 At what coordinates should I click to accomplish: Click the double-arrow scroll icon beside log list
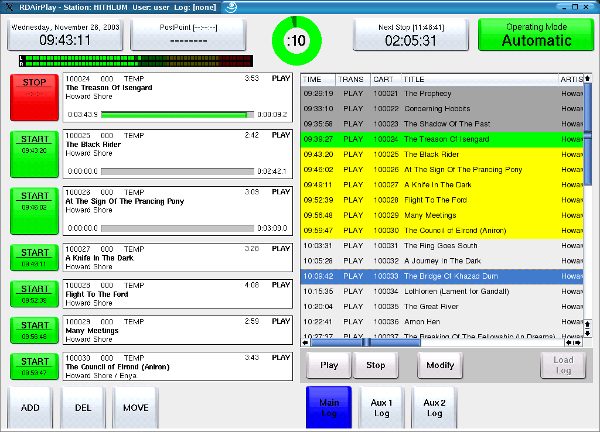pyautogui.click(x=587, y=328)
